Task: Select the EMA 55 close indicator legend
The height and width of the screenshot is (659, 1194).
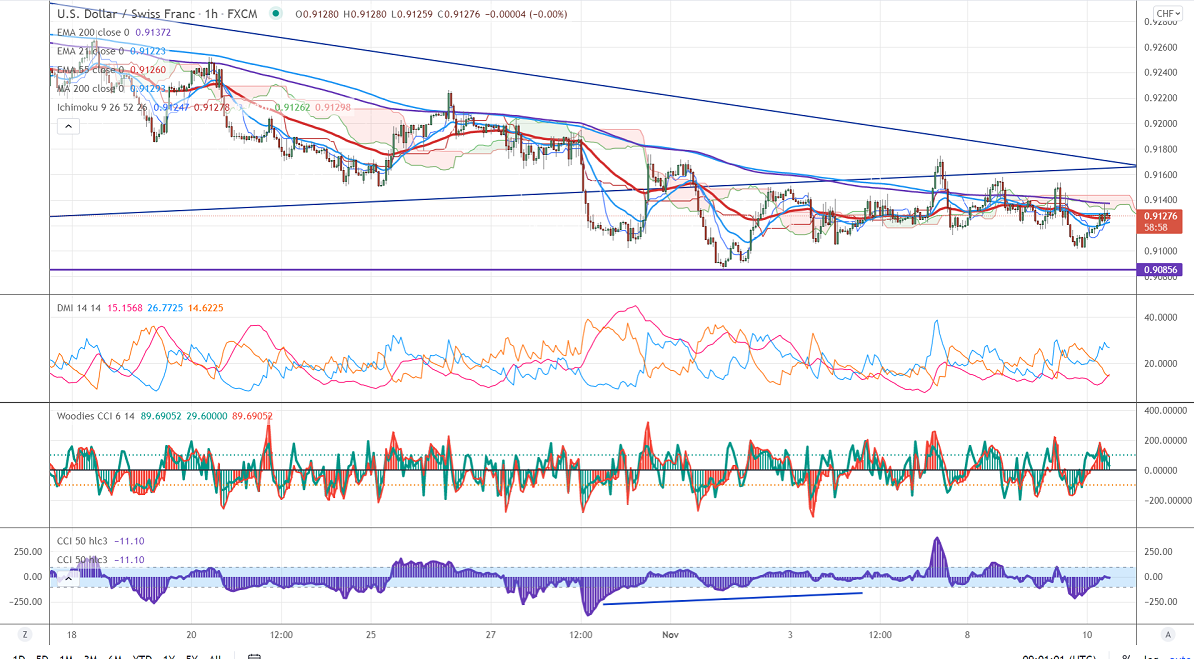Action: coord(91,70)
